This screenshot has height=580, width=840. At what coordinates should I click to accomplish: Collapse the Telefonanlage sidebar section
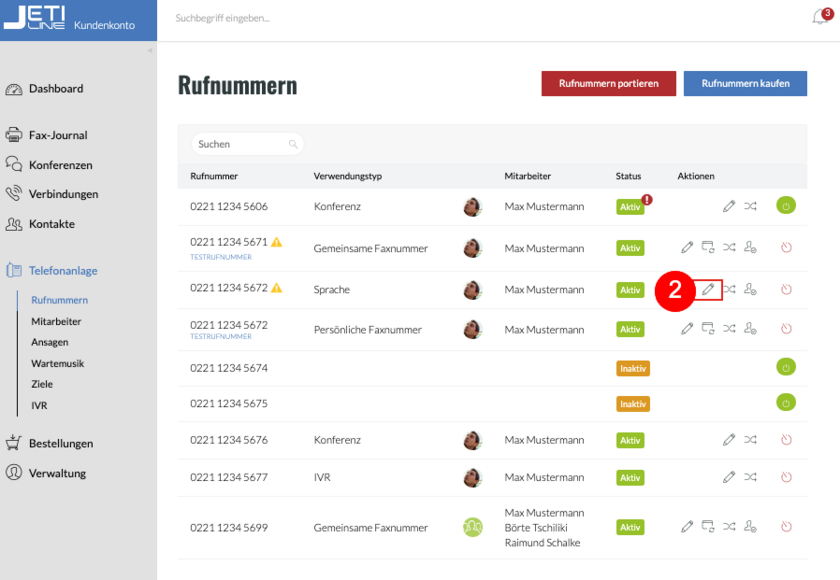pos(62,270)
